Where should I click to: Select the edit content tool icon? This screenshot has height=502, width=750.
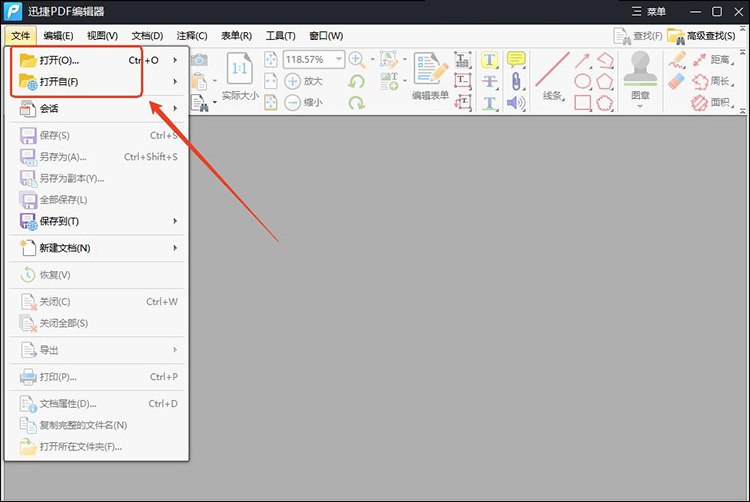[389, 60]
